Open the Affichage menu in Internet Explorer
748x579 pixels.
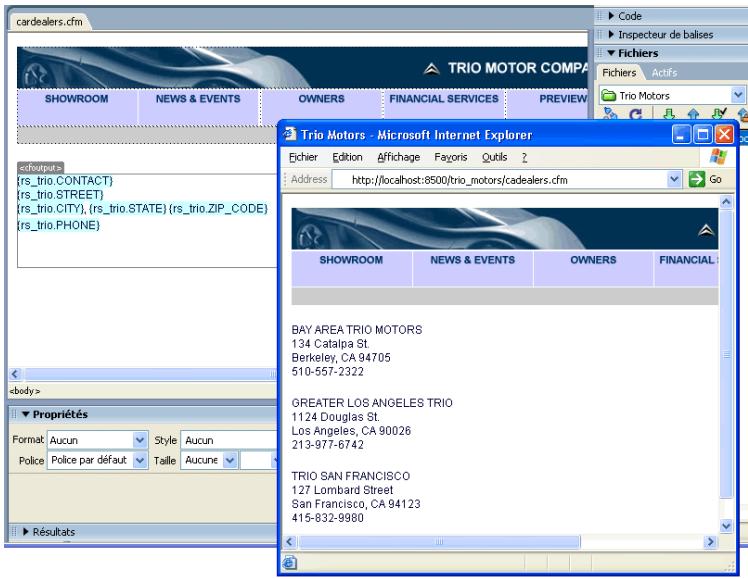pyautogui.click(x=399, y=157)
